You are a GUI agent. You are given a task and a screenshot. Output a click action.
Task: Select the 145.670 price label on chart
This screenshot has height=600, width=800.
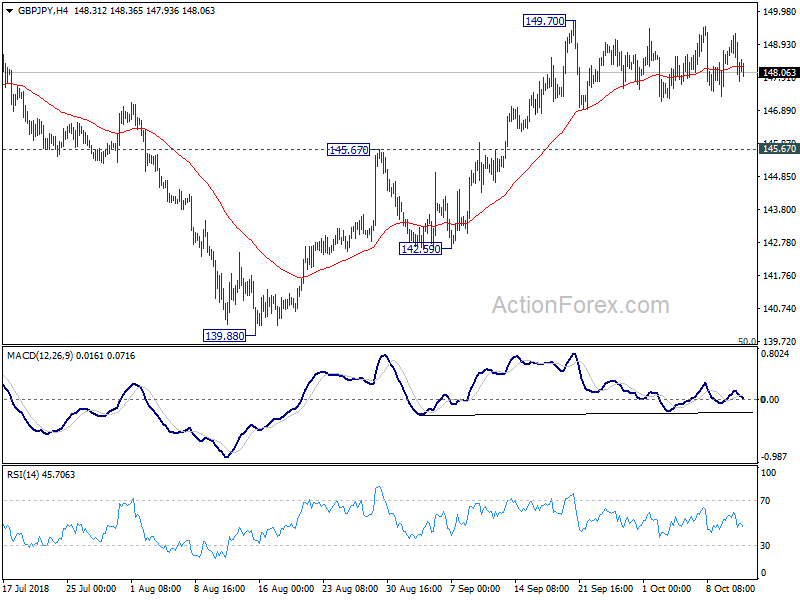(348, 150)
